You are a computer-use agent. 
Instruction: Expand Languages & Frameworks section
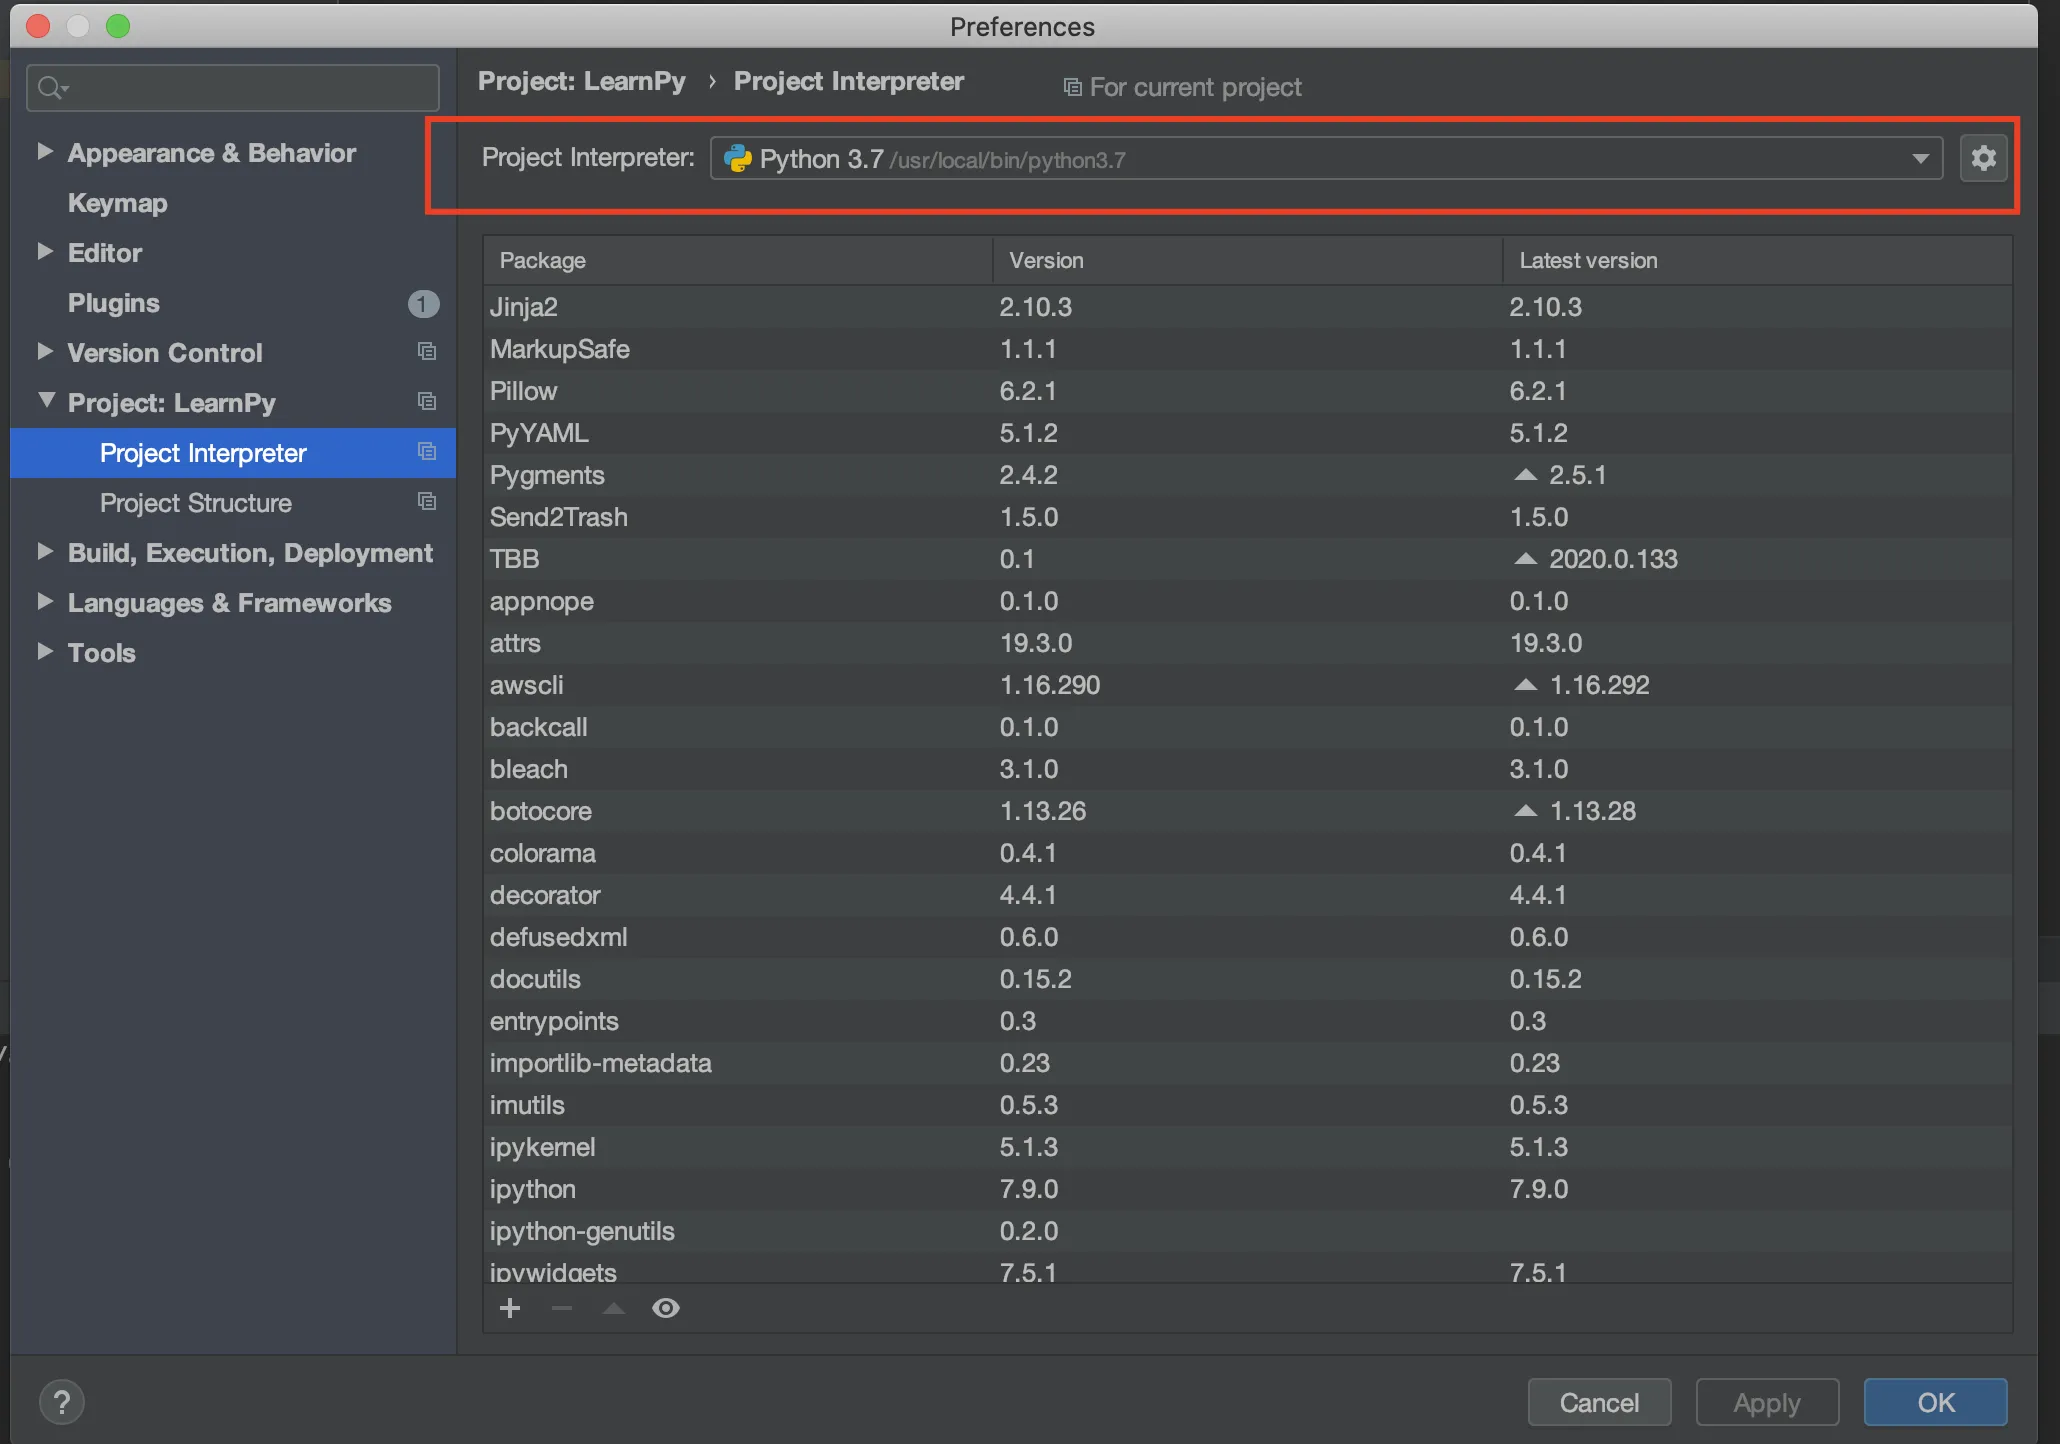pyautogui.click(x=45, y=602)
